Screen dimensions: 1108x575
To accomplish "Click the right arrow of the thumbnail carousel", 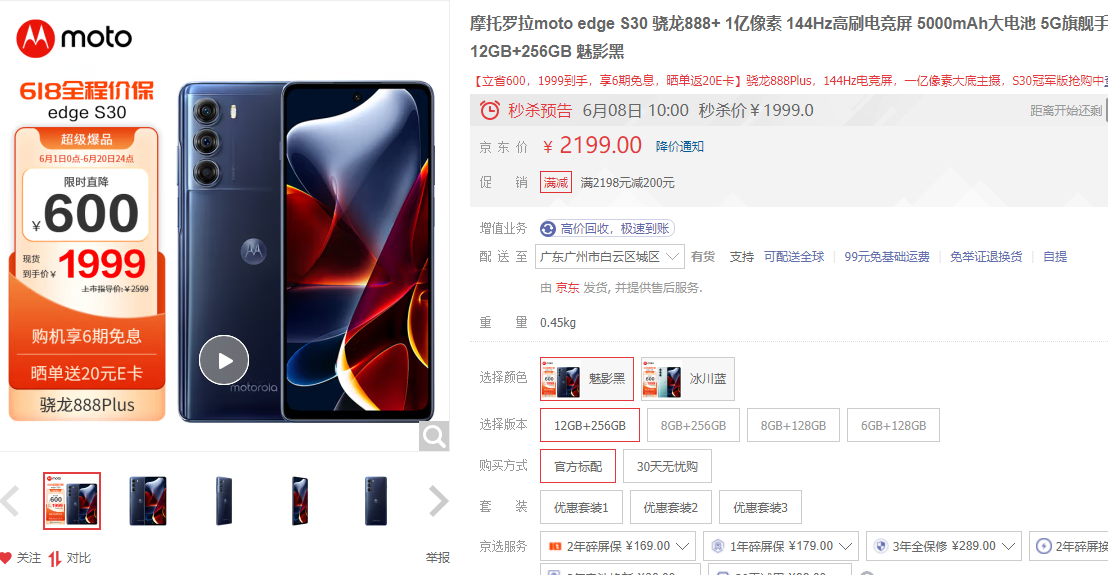I will (x=438, y=501).
